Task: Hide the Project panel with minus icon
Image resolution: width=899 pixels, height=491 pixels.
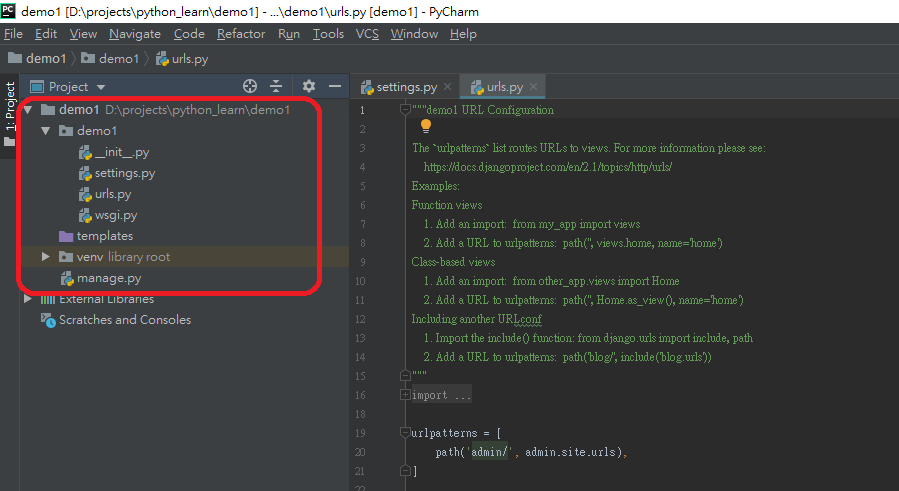Action: click(x=335, y=86)
